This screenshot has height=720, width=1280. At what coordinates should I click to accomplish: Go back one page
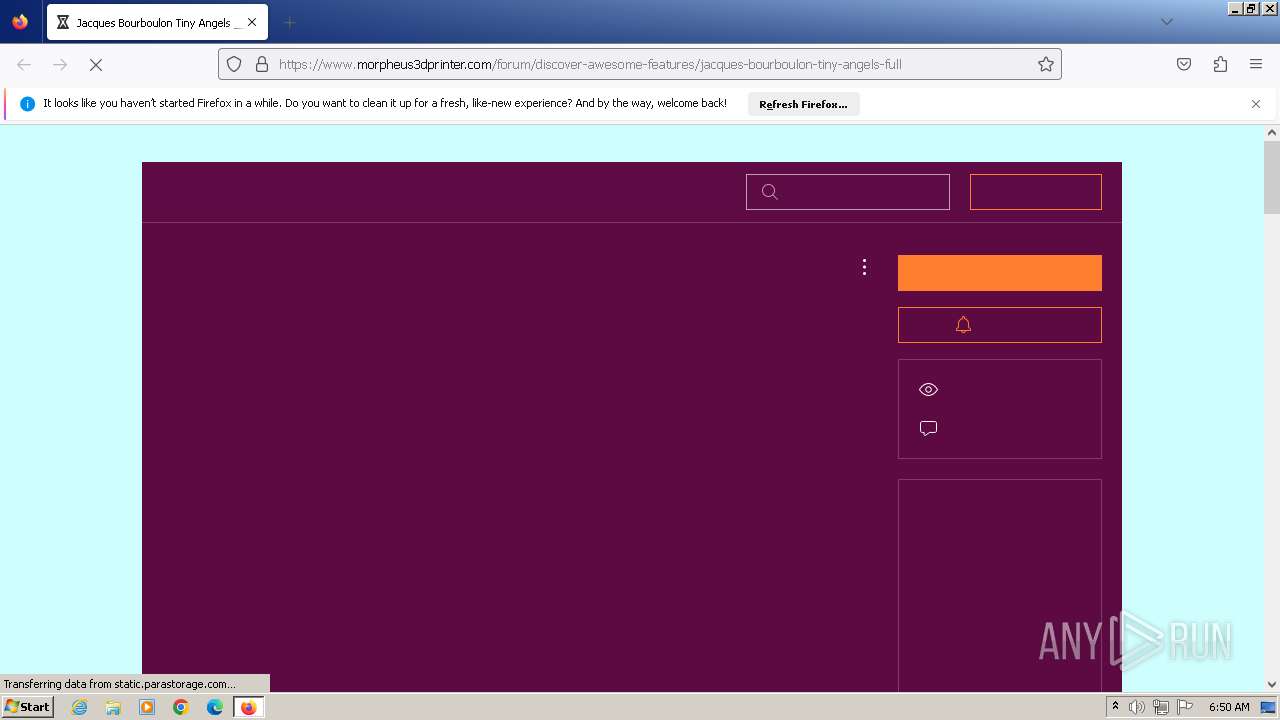(24, 64)
